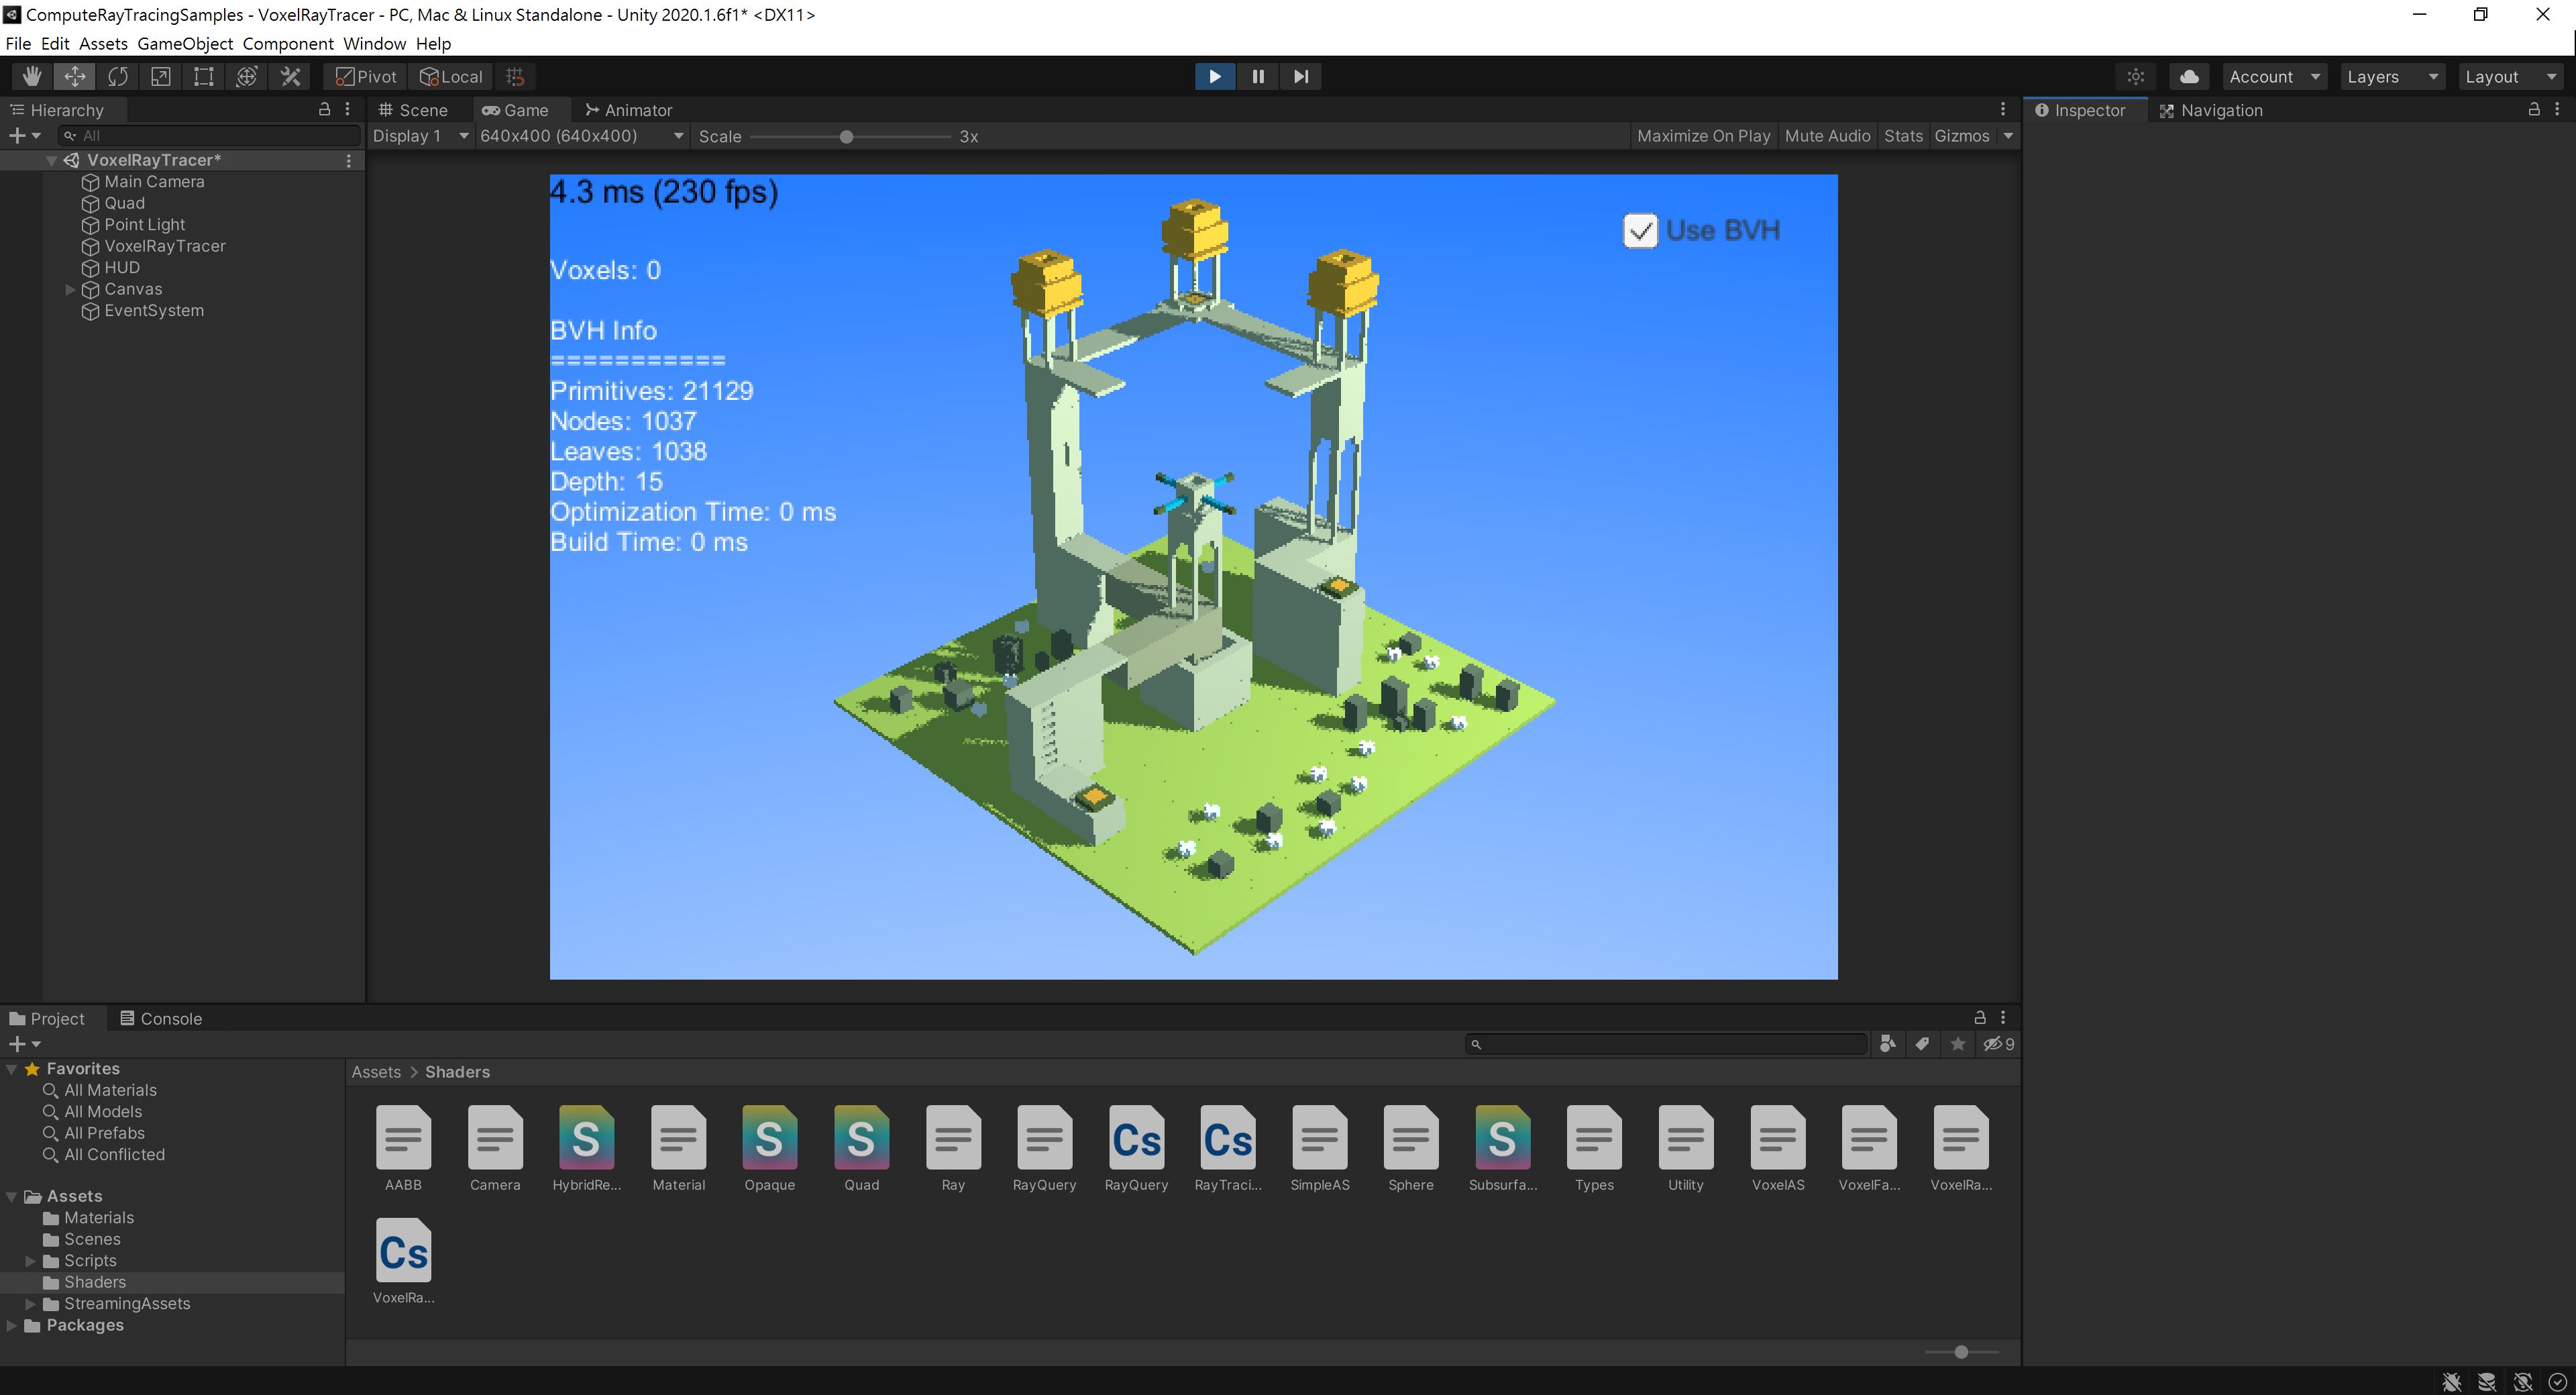
Task: Open the SubsurfaceScattering shader
Action: click(x=1503, y=1137)
